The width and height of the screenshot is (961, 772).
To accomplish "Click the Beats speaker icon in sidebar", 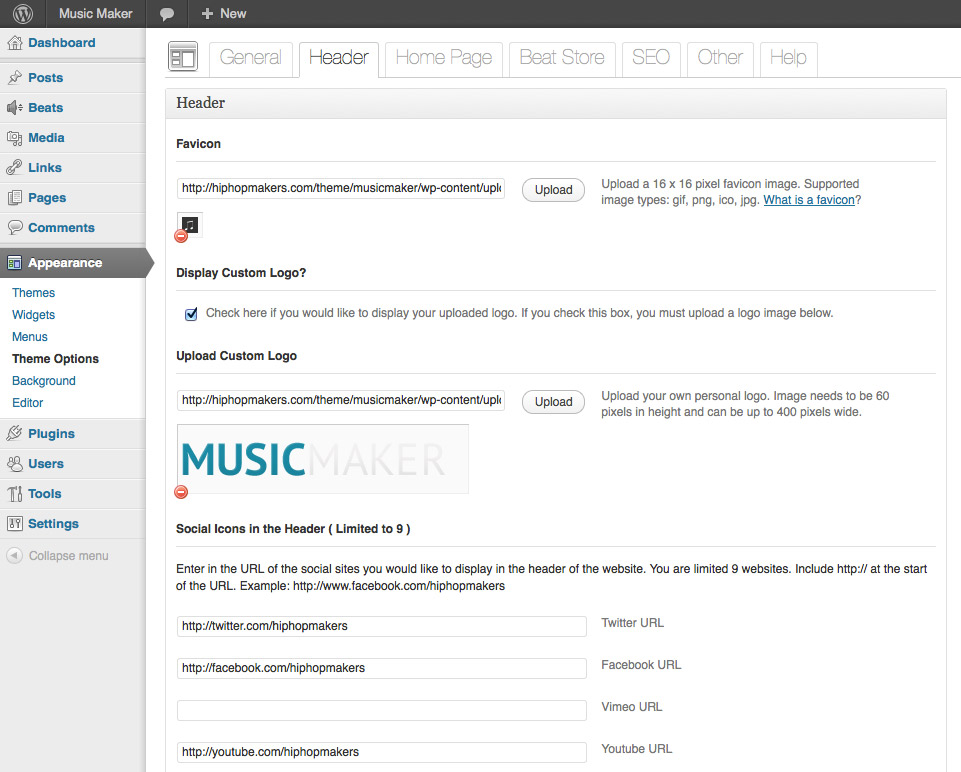I will tap(15, 108).
